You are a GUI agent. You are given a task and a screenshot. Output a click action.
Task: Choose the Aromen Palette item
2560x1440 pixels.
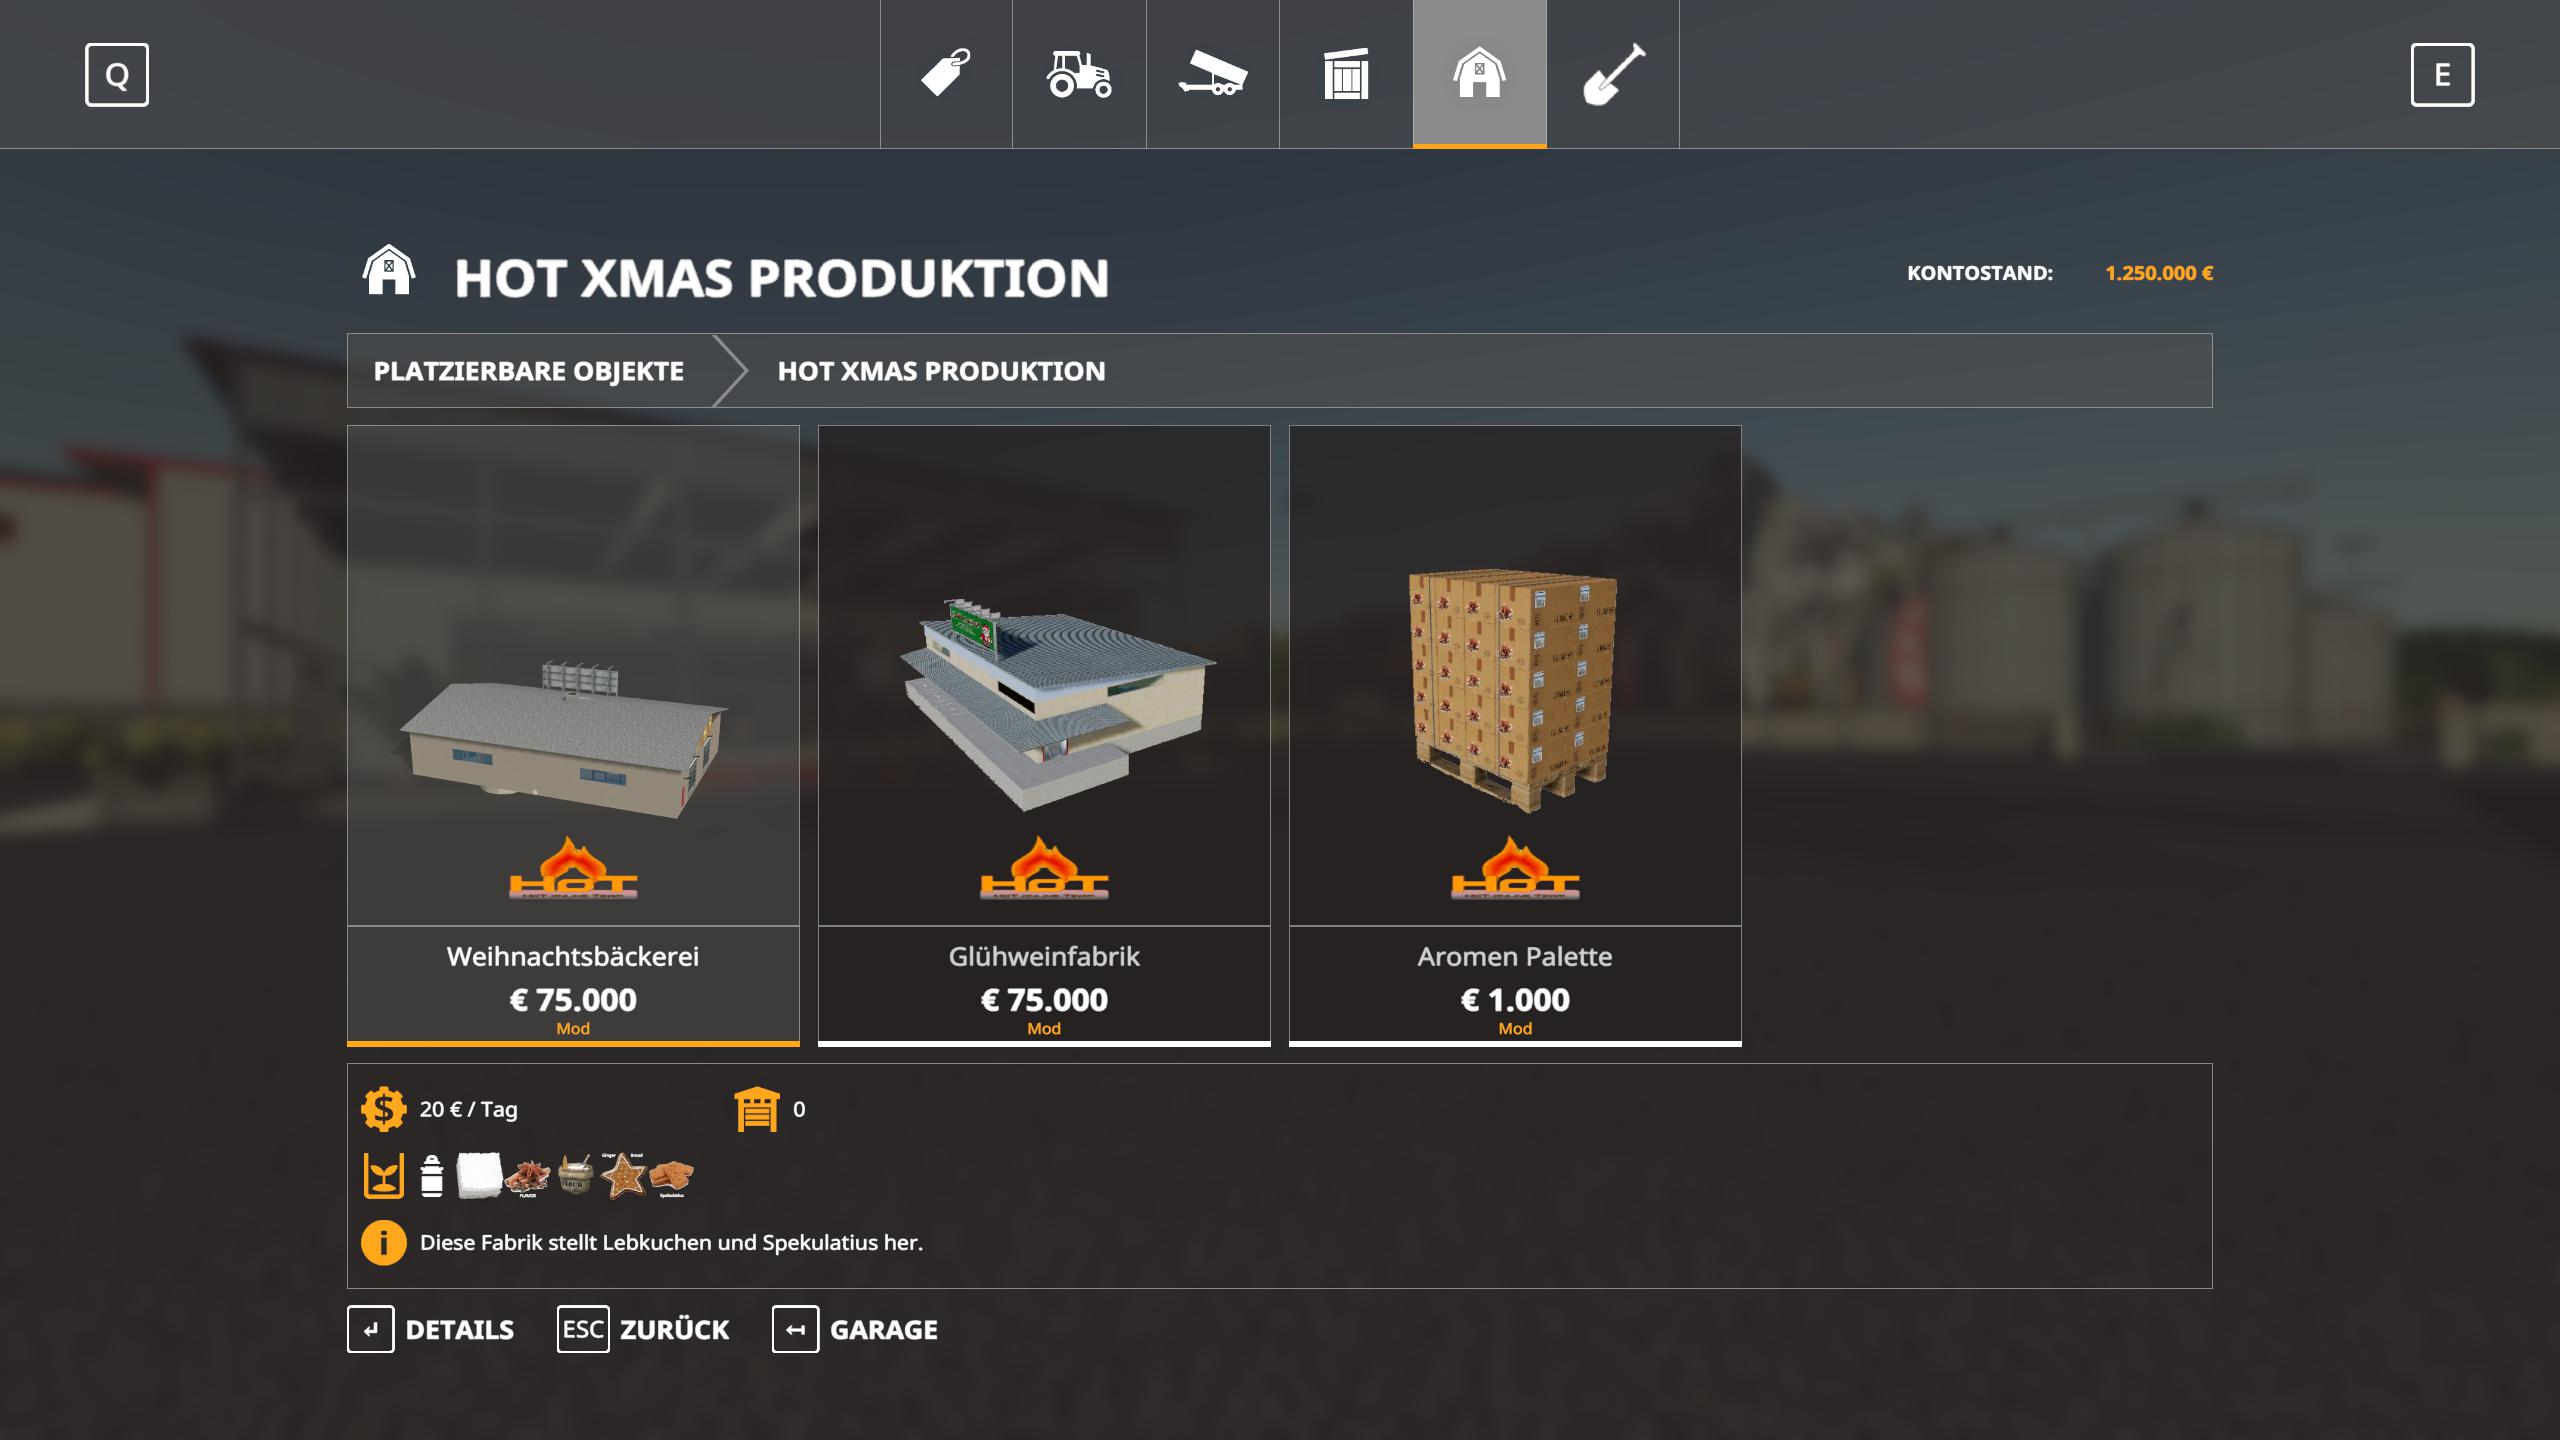pyautogui.click(x=1515, y=735)
